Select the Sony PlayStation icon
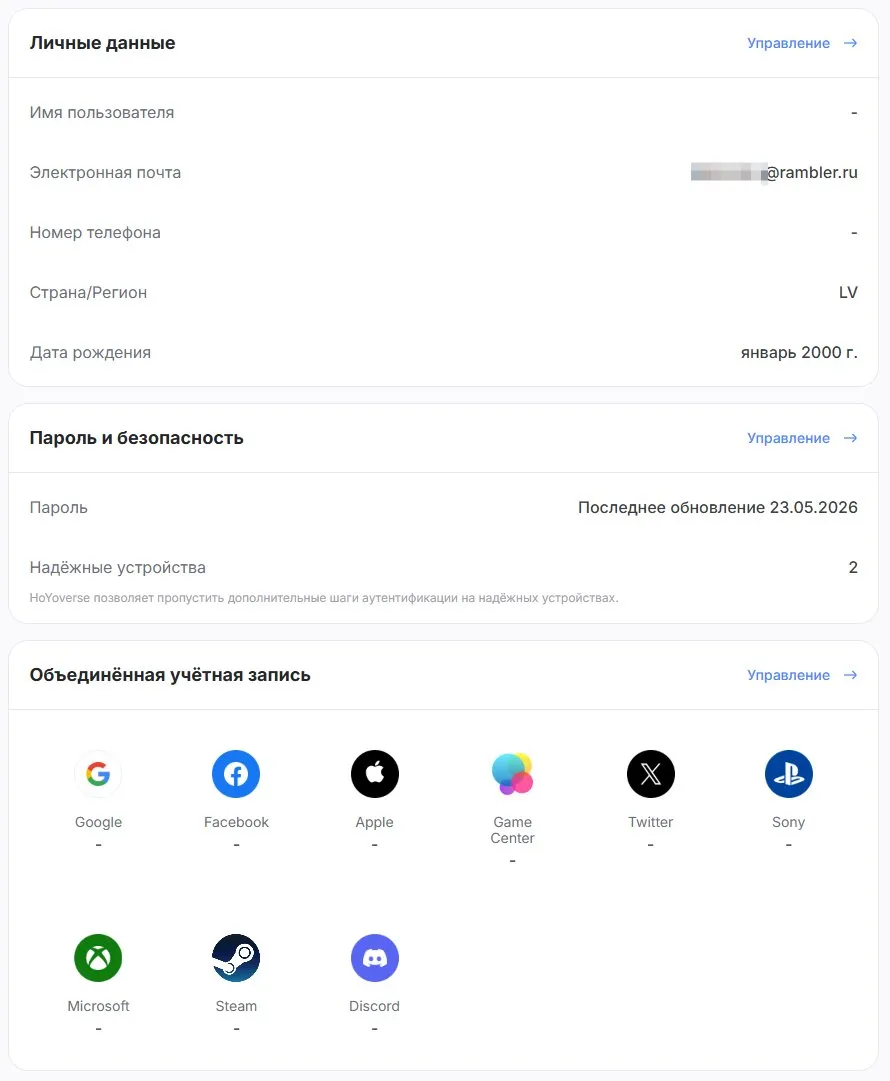 pyautogui.click(x=789, y=774)
